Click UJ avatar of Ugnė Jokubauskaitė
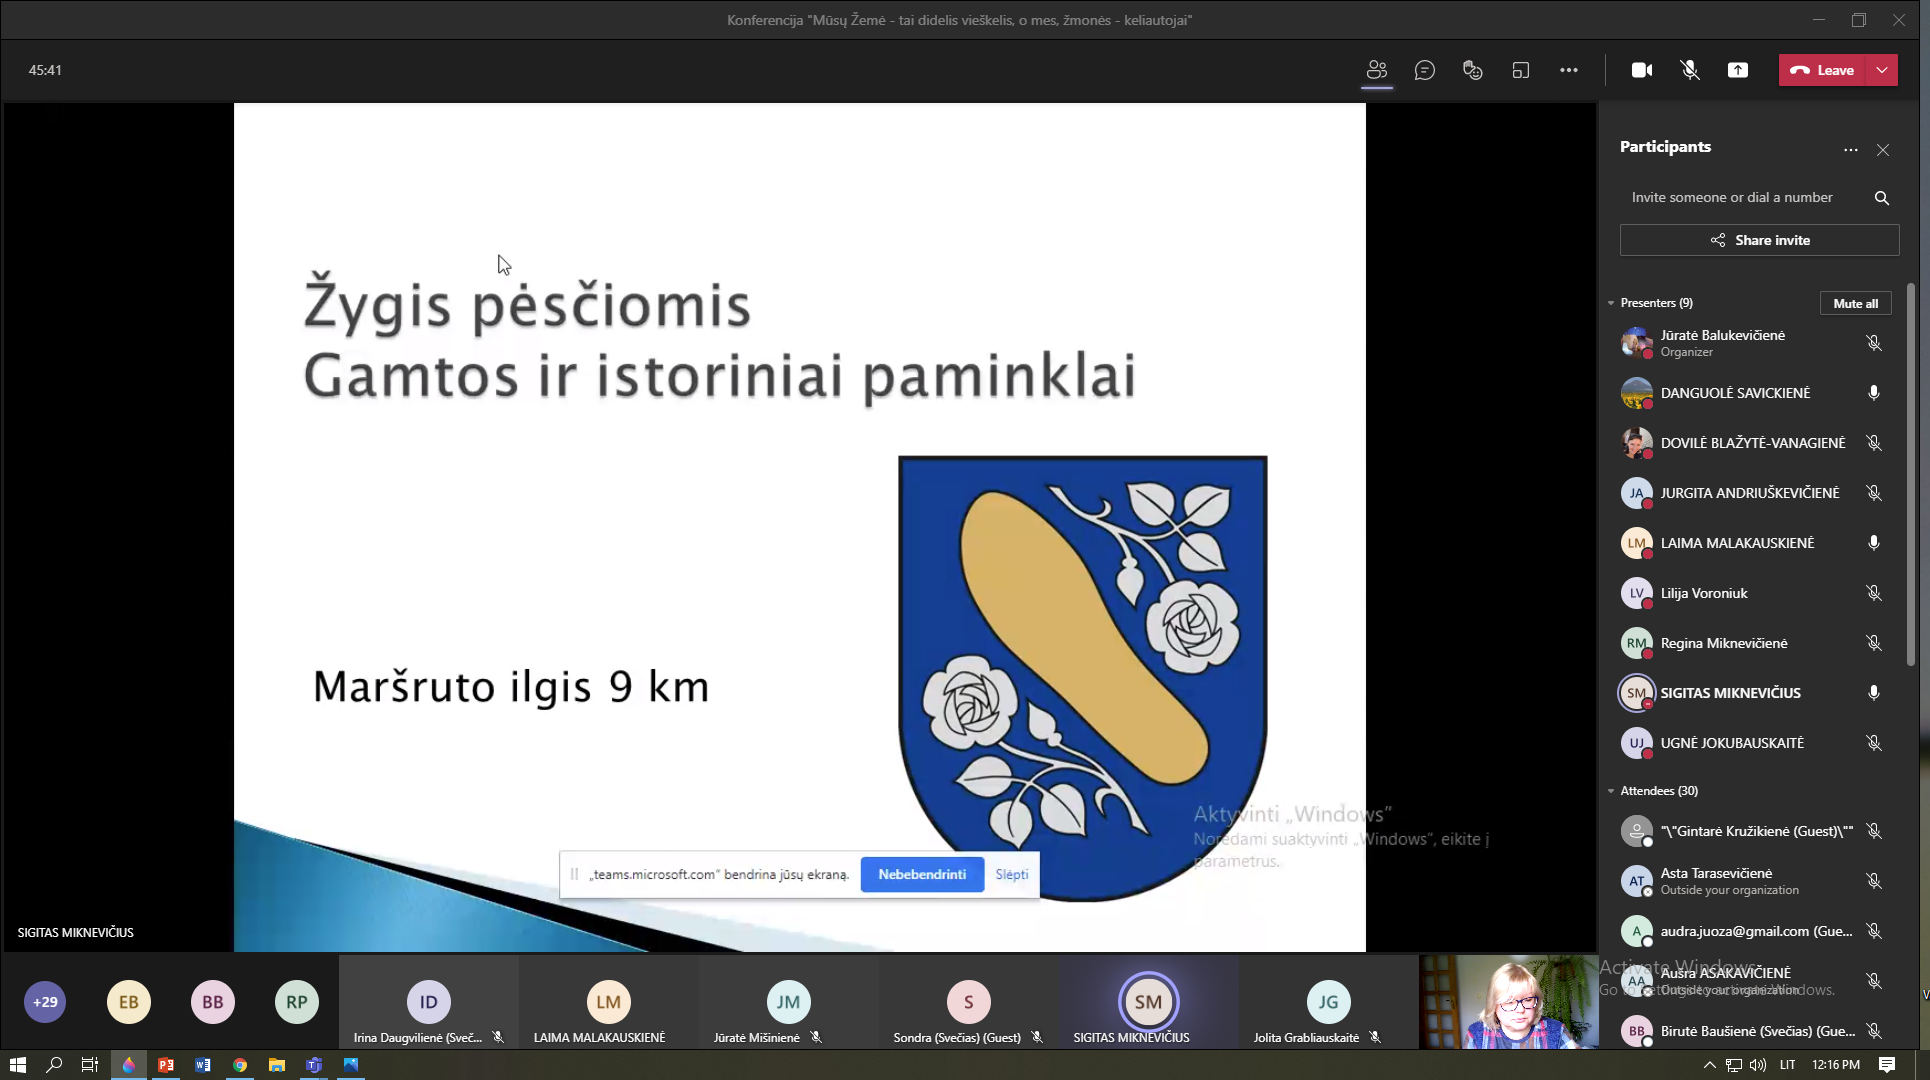The image size is (1930, 1080). pos(1636,743)
